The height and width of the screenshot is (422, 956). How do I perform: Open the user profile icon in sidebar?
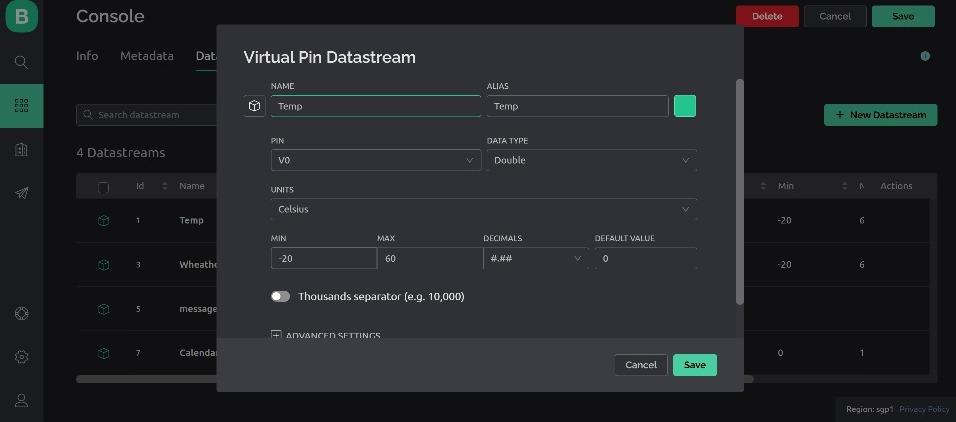(21, 400)
